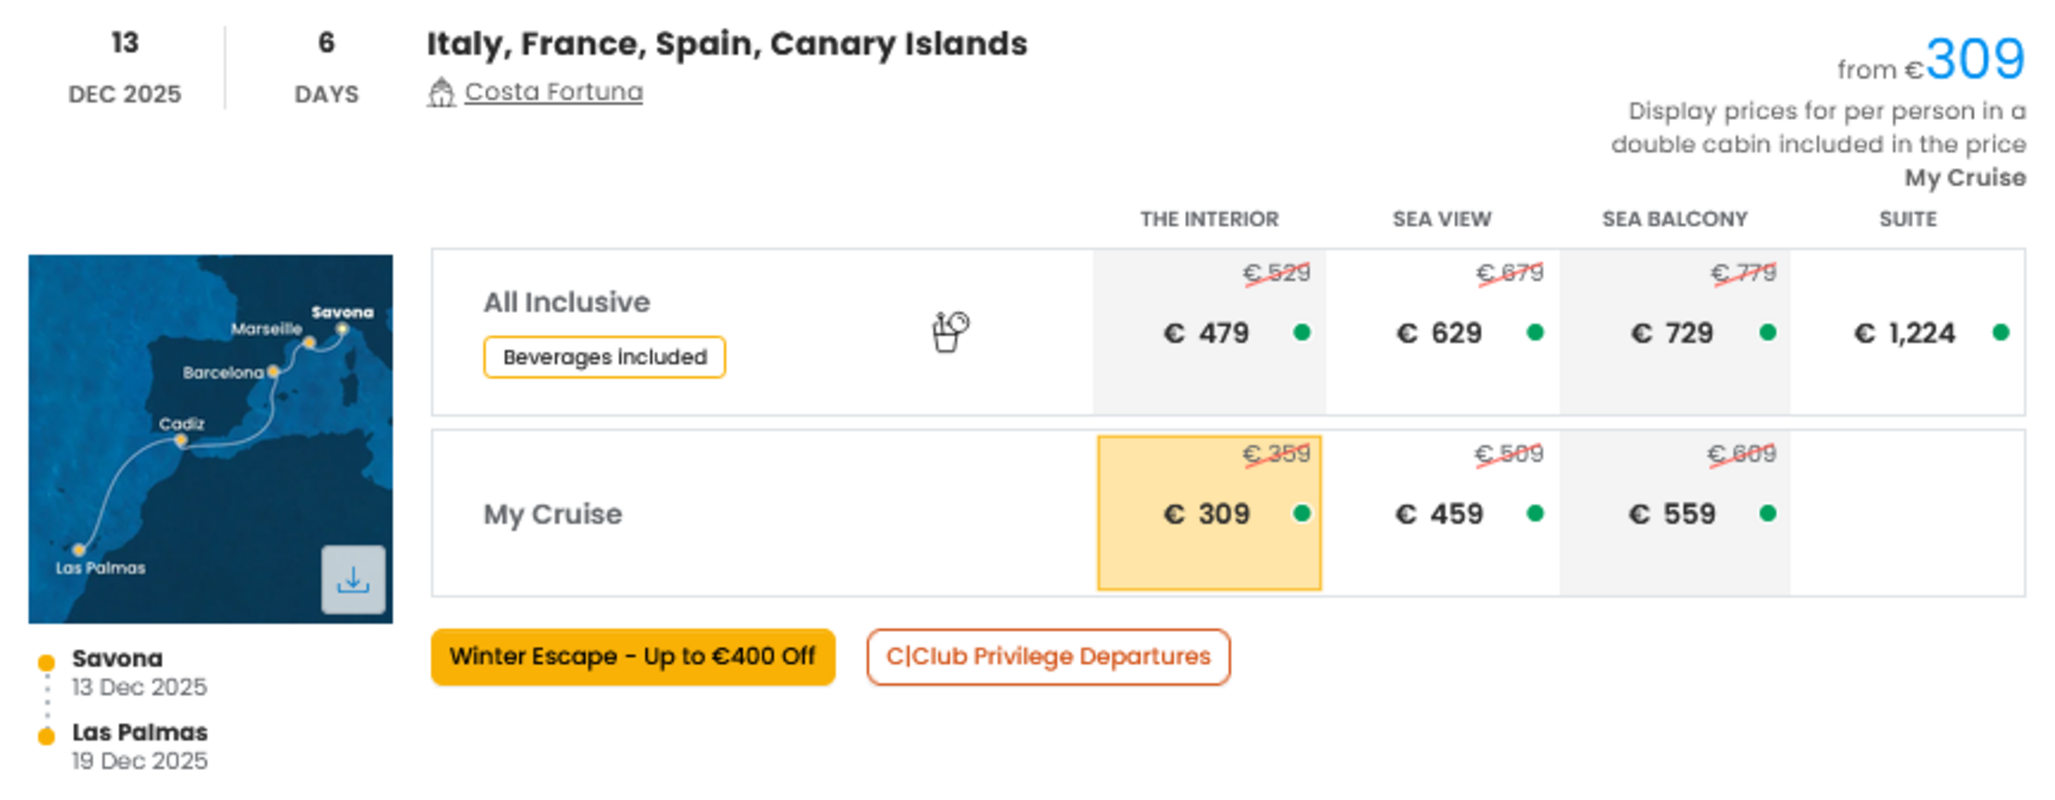Open the Costa Fortuna ship link

[x=554, y=92]
